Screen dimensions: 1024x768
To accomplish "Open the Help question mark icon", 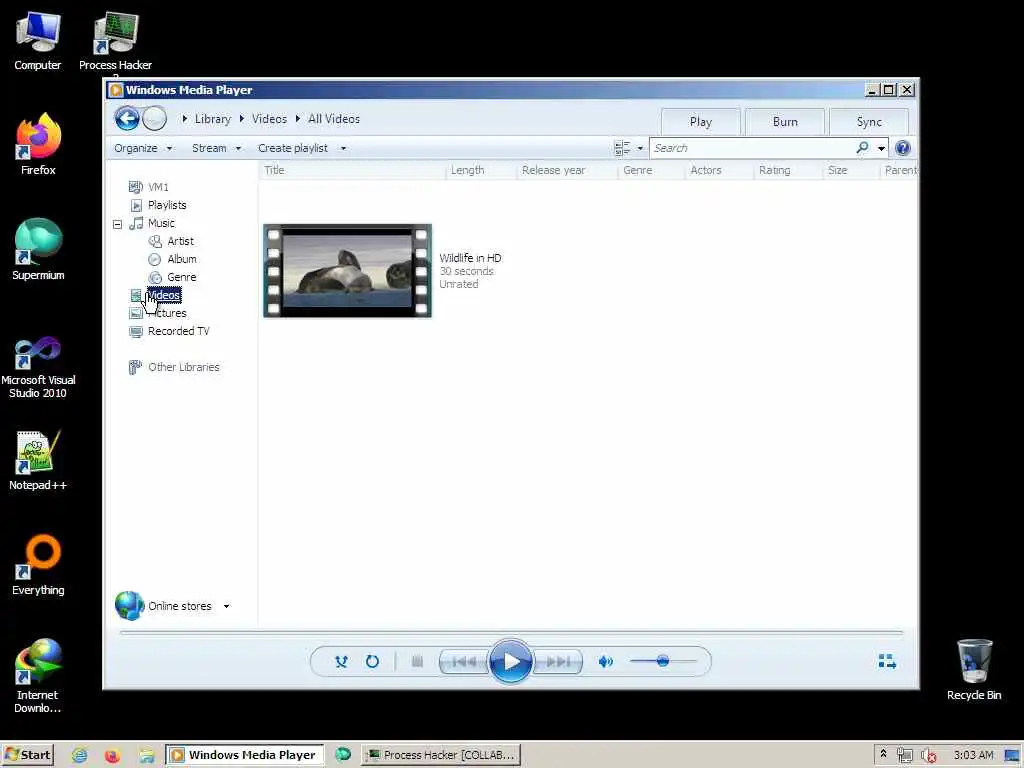I will [x=903, y=148].
